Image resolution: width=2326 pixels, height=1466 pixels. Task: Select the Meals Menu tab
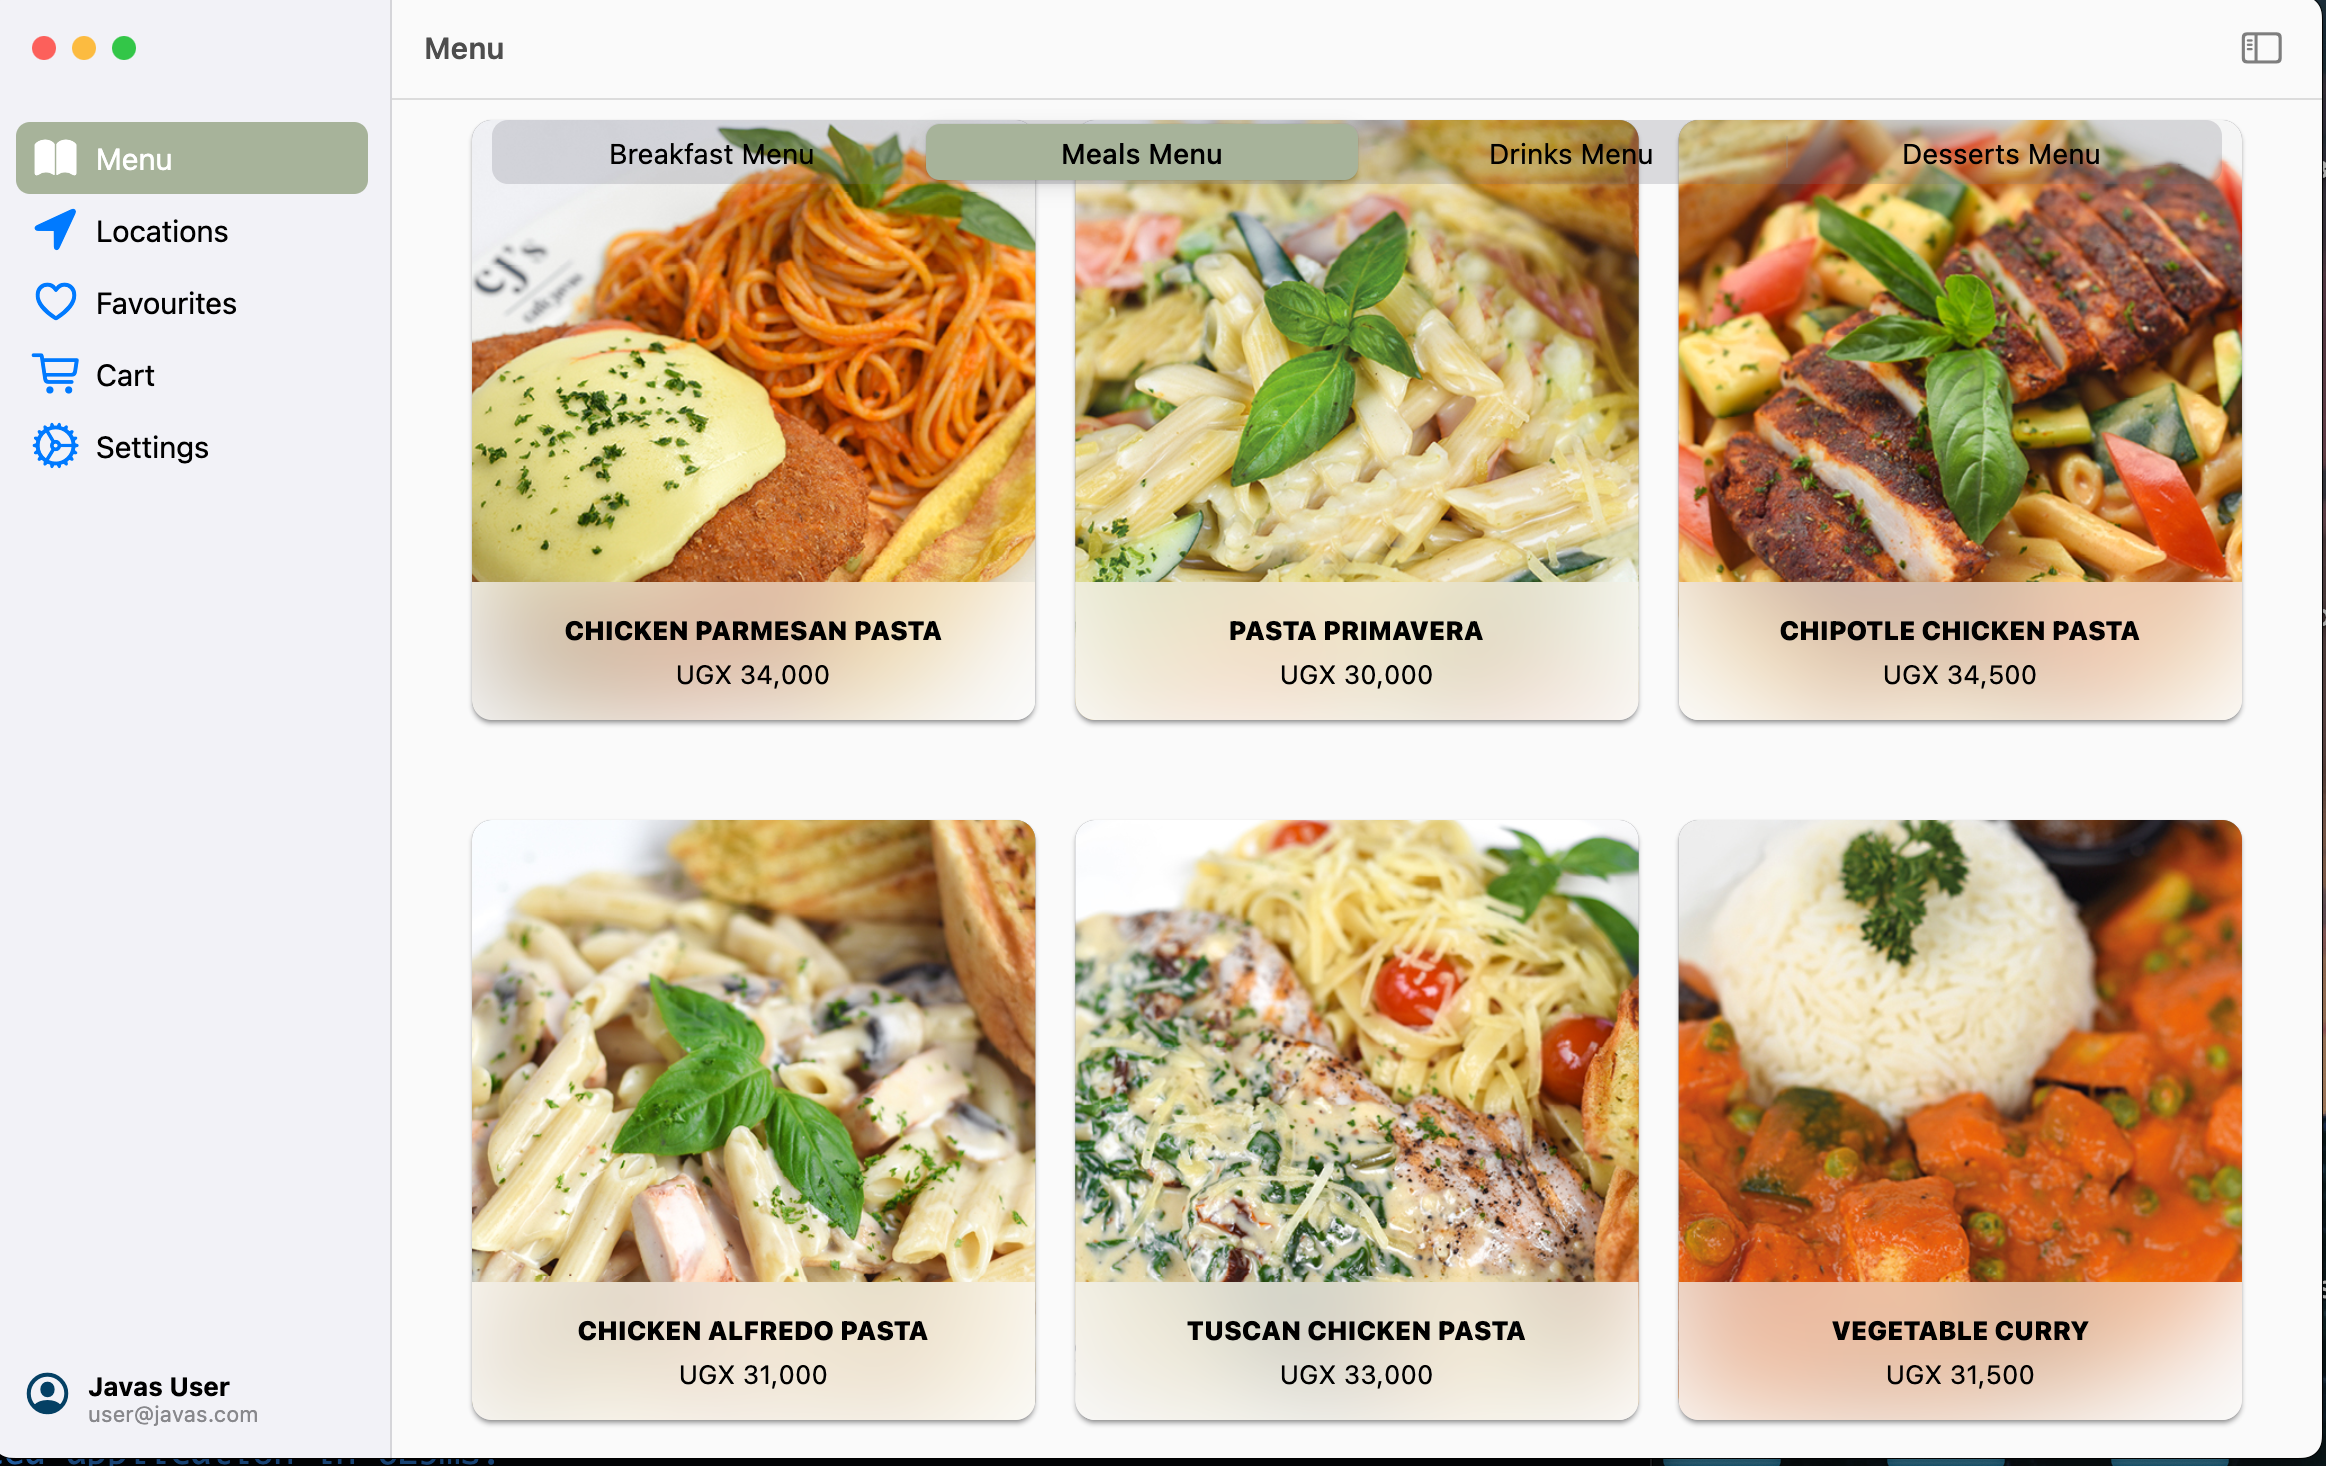(x=1140, y=152)
